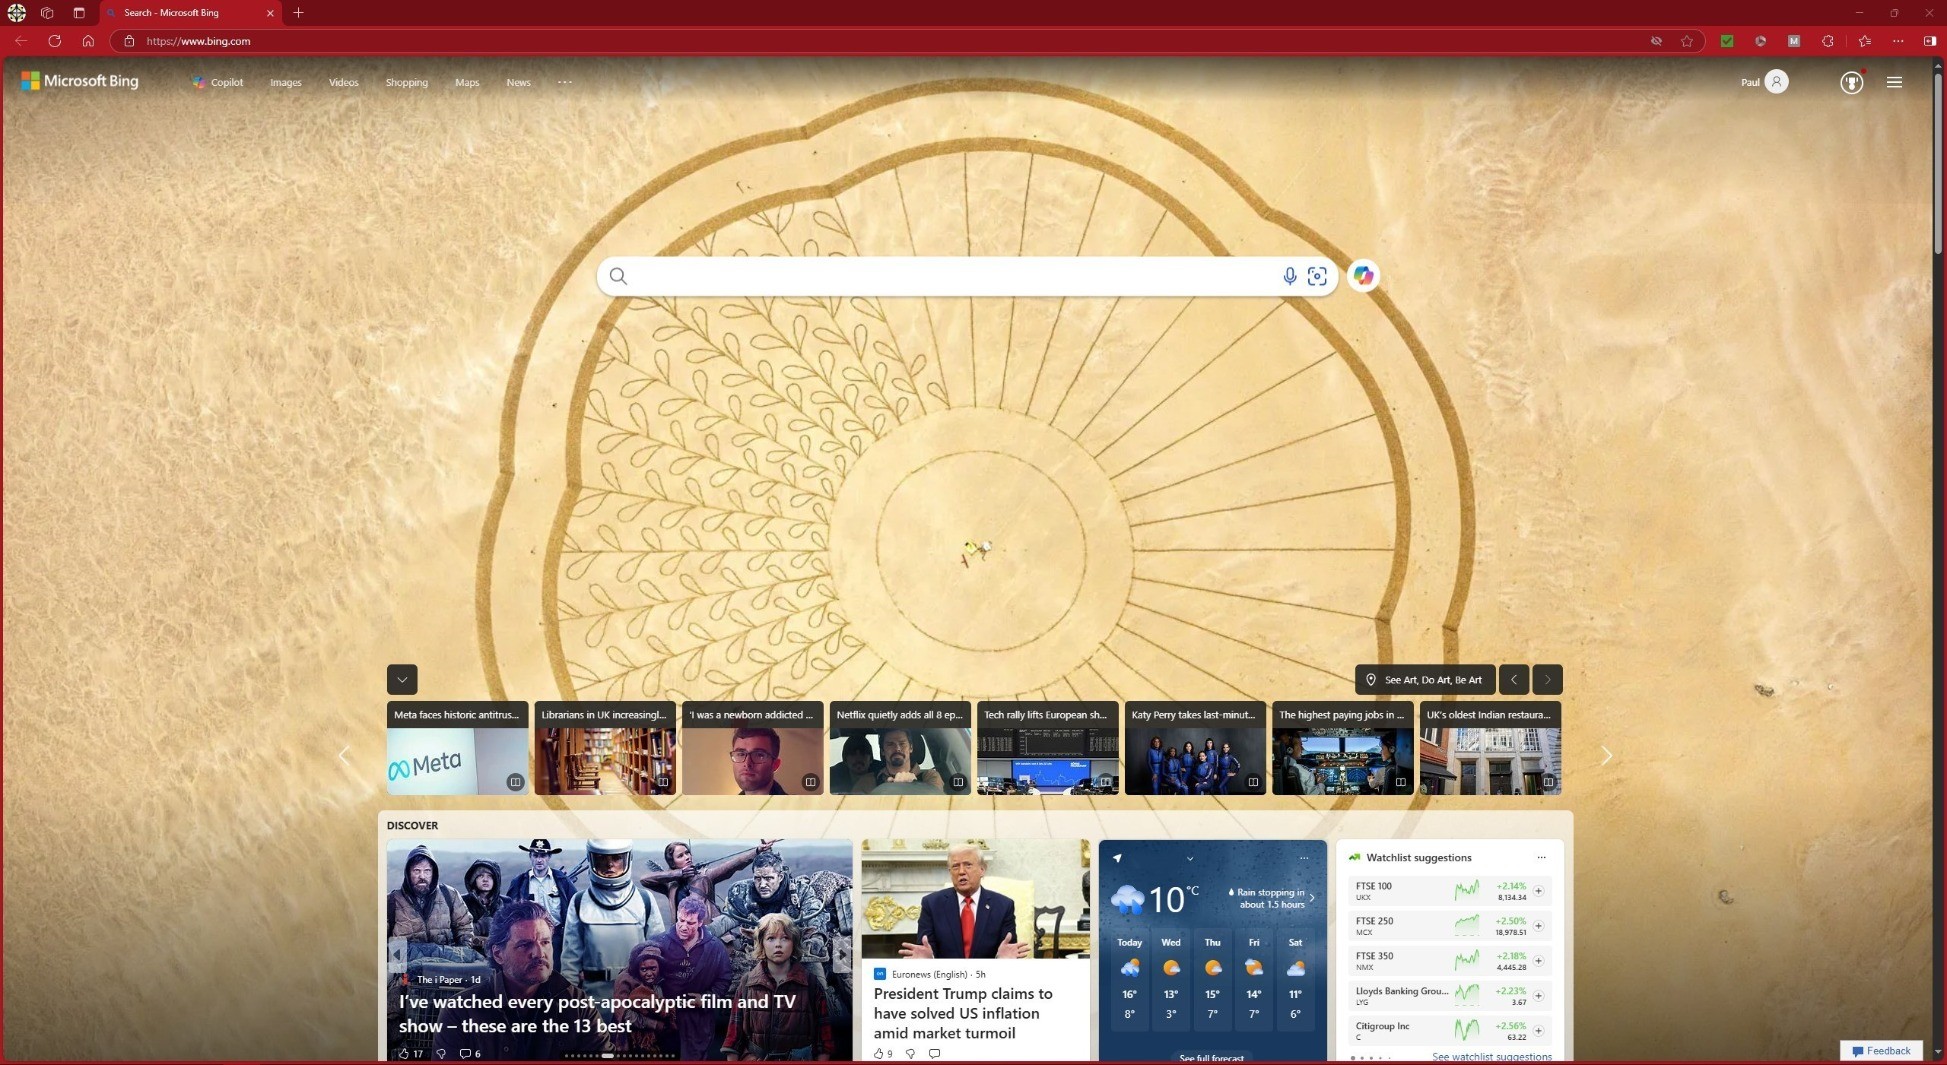The height and width of the screenshot is (1065, 1947).
Task: Expand the weather location dropdown chevron
Action: 1190,858
